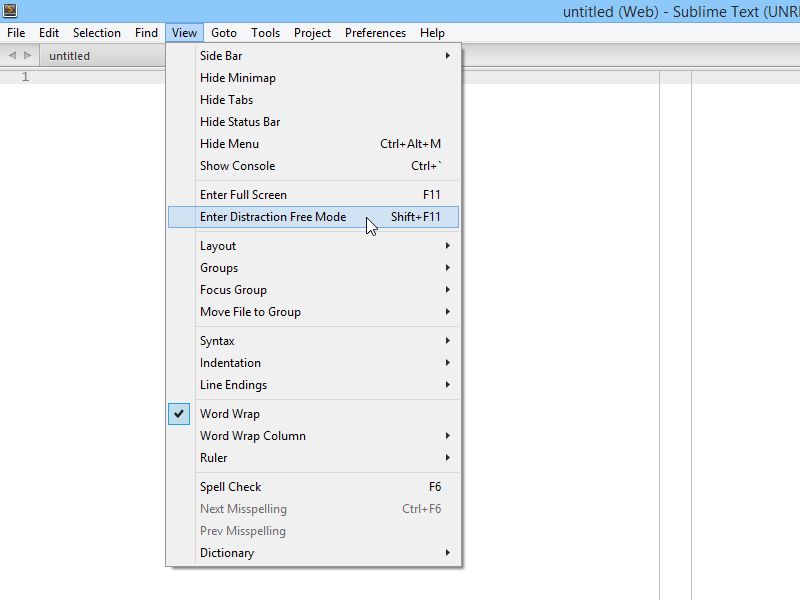
Task: Expand the Syntax submenu
Action: click(x=313, y=341)
